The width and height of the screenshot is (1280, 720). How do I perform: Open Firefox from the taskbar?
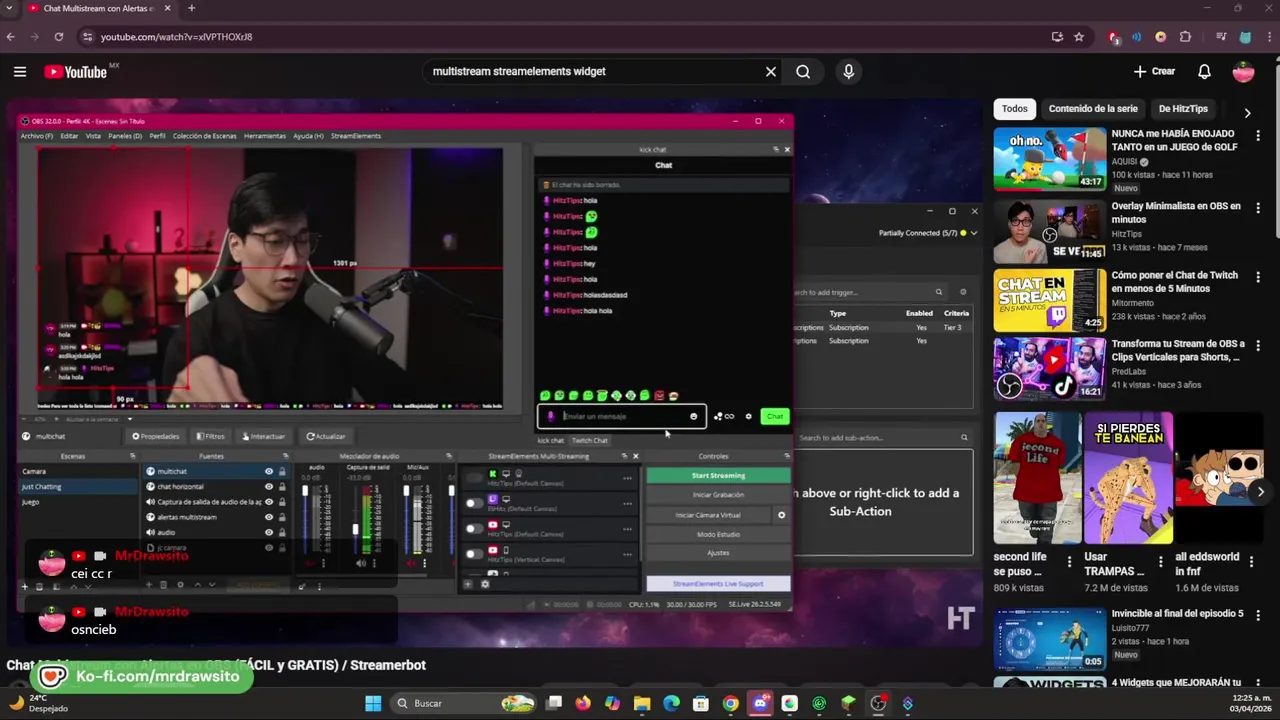(583, 703)
